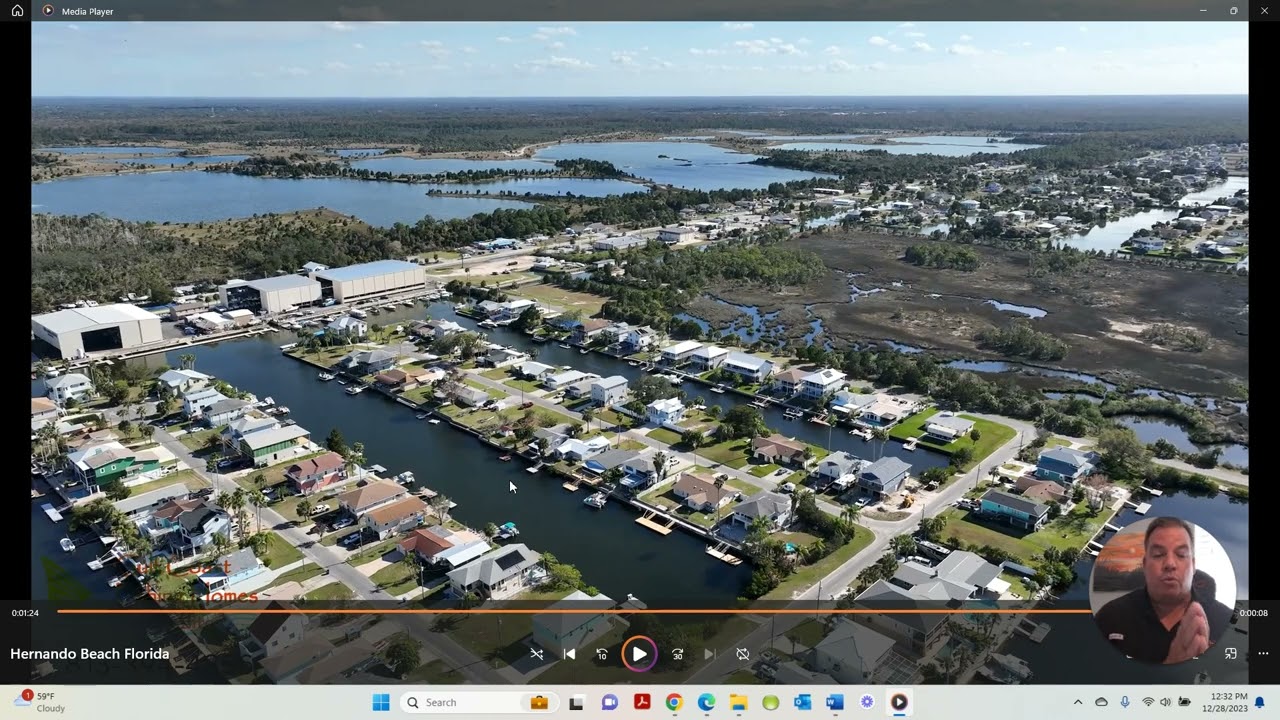
Task: Click the Media Player logo in title bar
Action: click(x=48, y=11)
